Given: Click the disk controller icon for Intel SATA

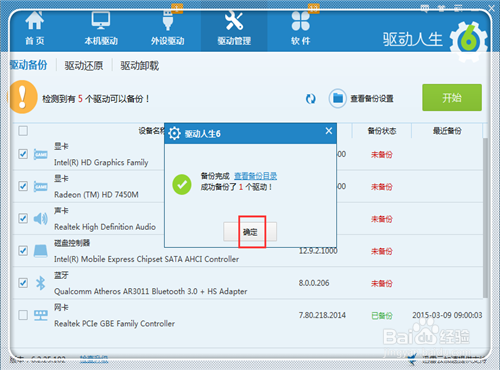Looking at the screenshot, I should (41, 251).
